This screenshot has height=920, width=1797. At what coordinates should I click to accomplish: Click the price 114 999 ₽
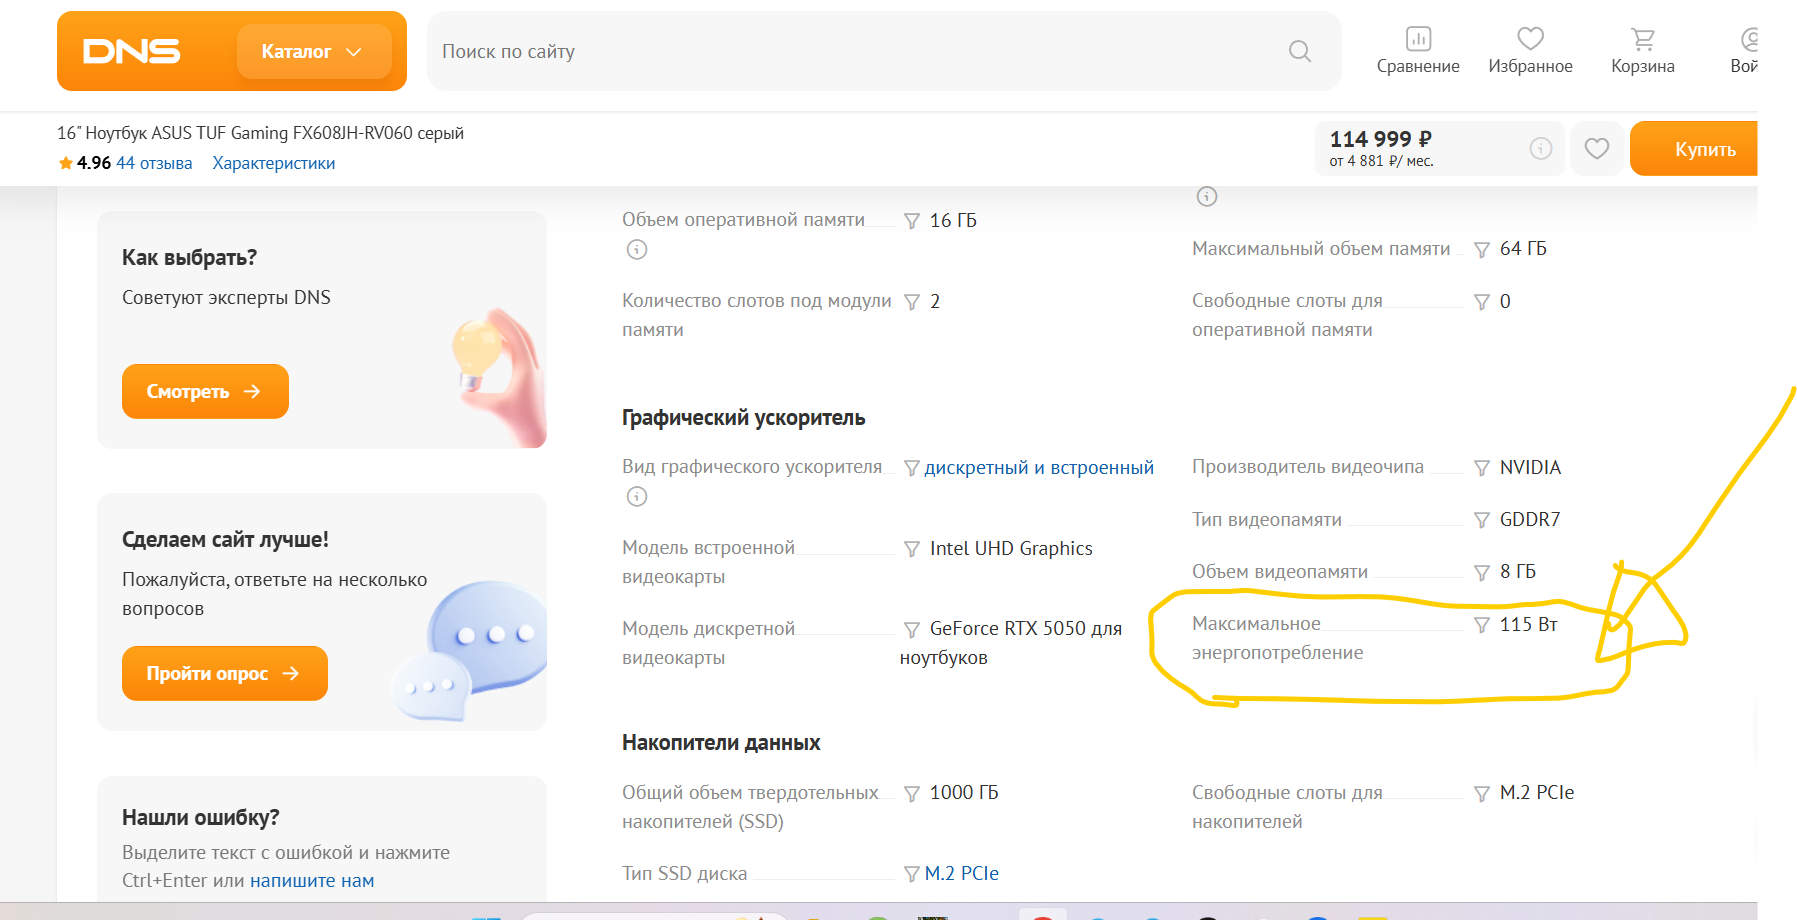pyautogui.click(x=1380, y=139)
